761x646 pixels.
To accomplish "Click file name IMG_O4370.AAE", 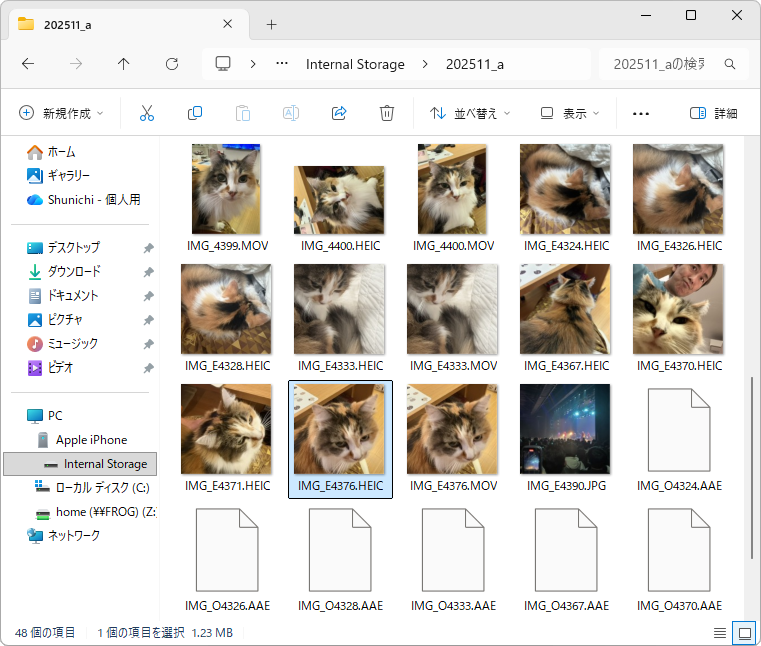I will pyautogui.click(x=679, y=606).
